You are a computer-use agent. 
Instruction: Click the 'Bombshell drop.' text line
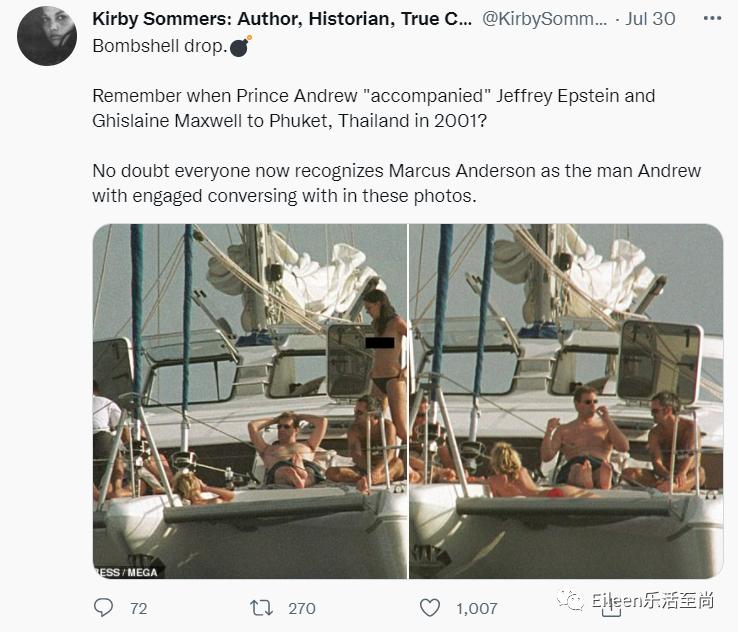click(x=158, y=46)
